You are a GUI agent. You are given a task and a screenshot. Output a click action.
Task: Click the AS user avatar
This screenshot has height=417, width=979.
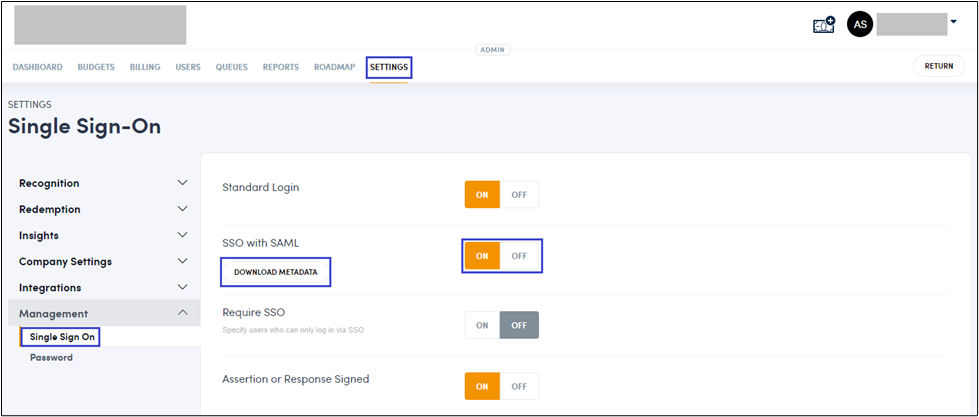click(x=860, y=25)
